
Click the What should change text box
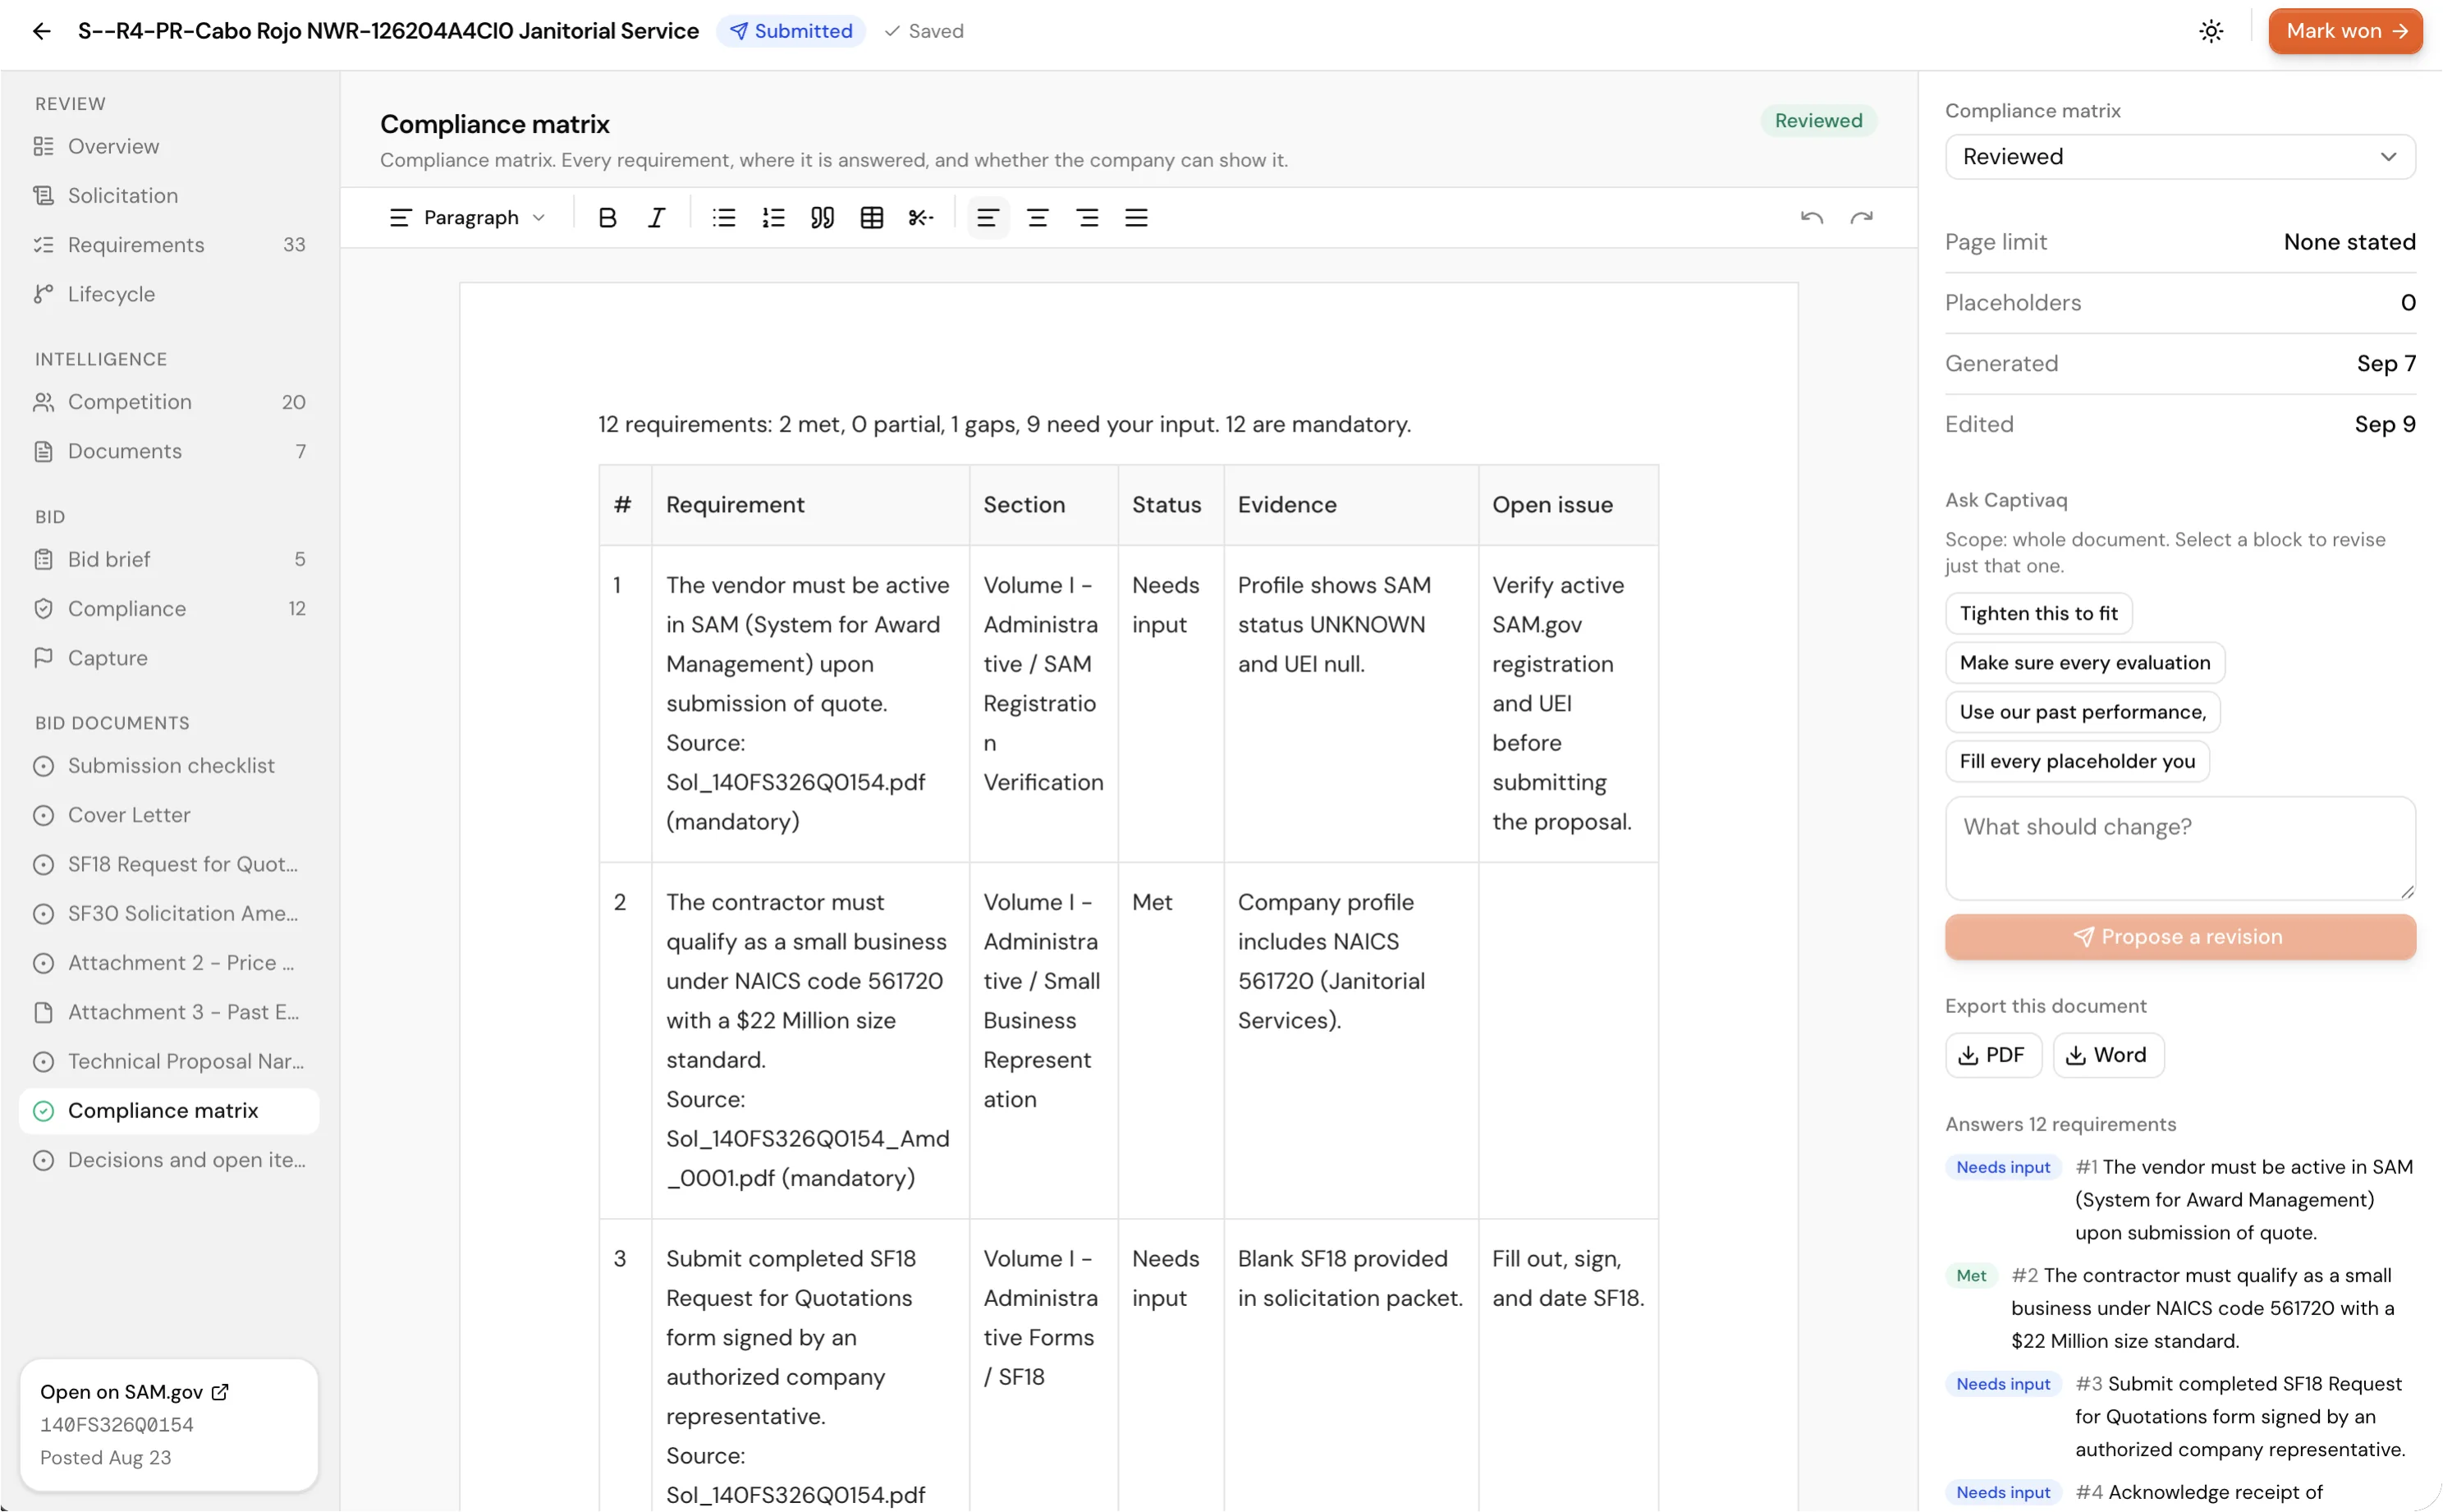tap(2179, 848)
